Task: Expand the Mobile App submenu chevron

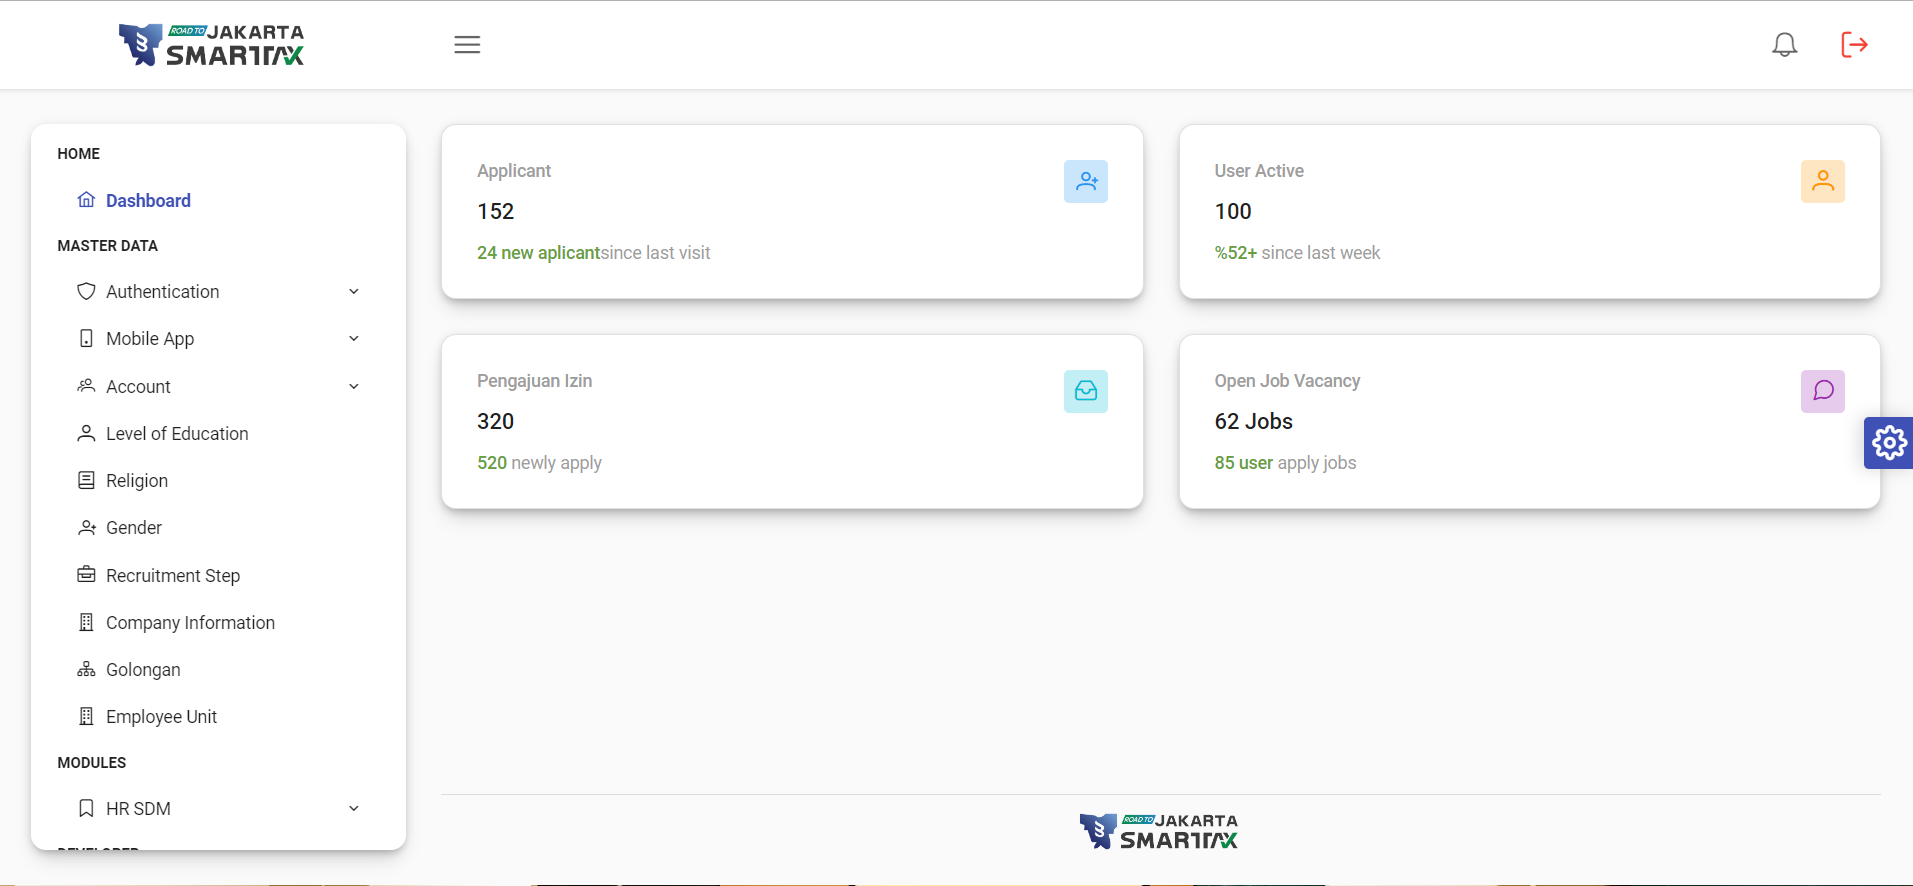Action: [x=353, y=339]
